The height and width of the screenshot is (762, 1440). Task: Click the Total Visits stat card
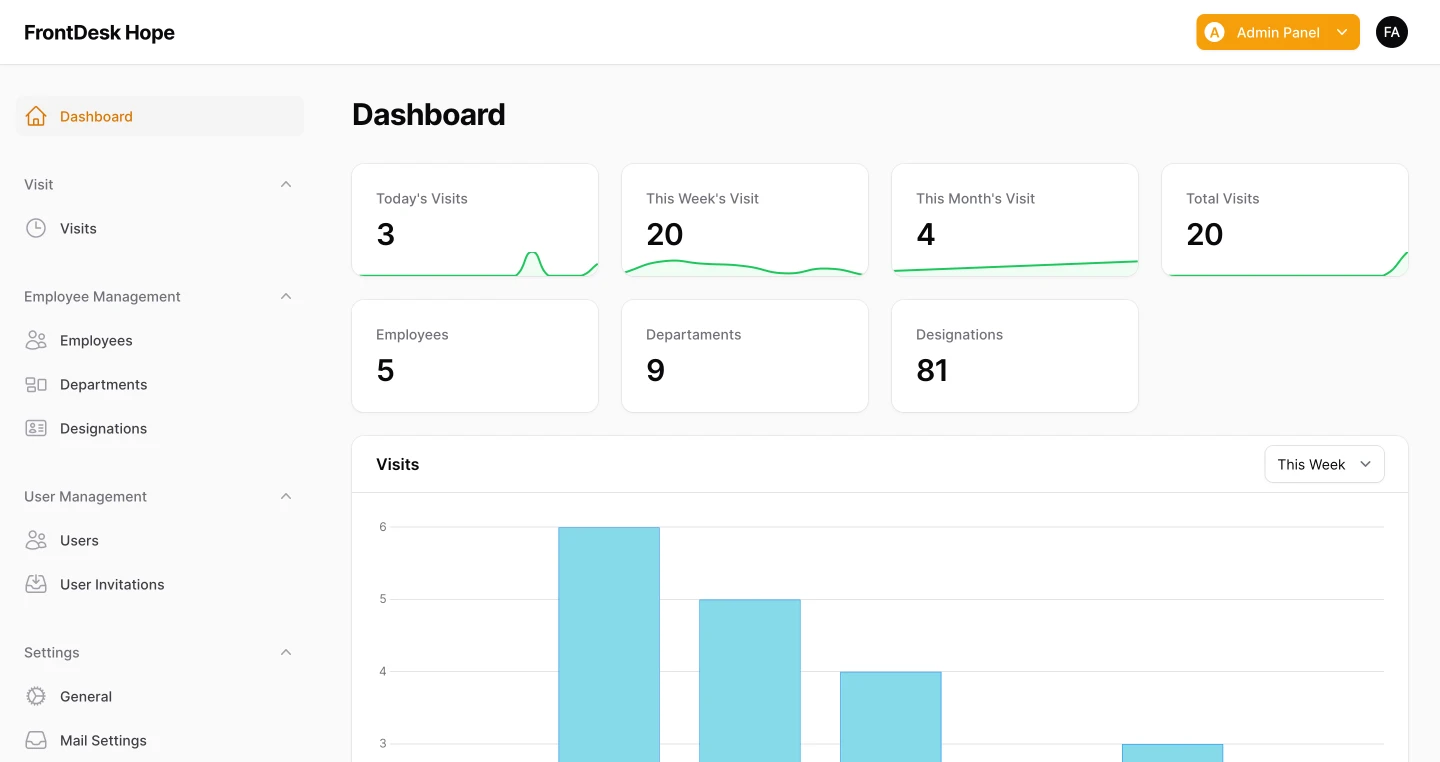(1285, 220)
